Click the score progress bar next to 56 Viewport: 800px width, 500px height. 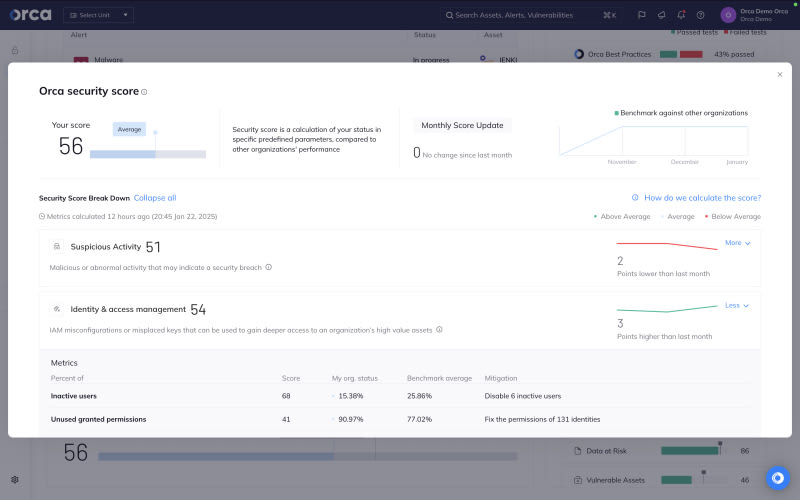click(x=148, y=154)
